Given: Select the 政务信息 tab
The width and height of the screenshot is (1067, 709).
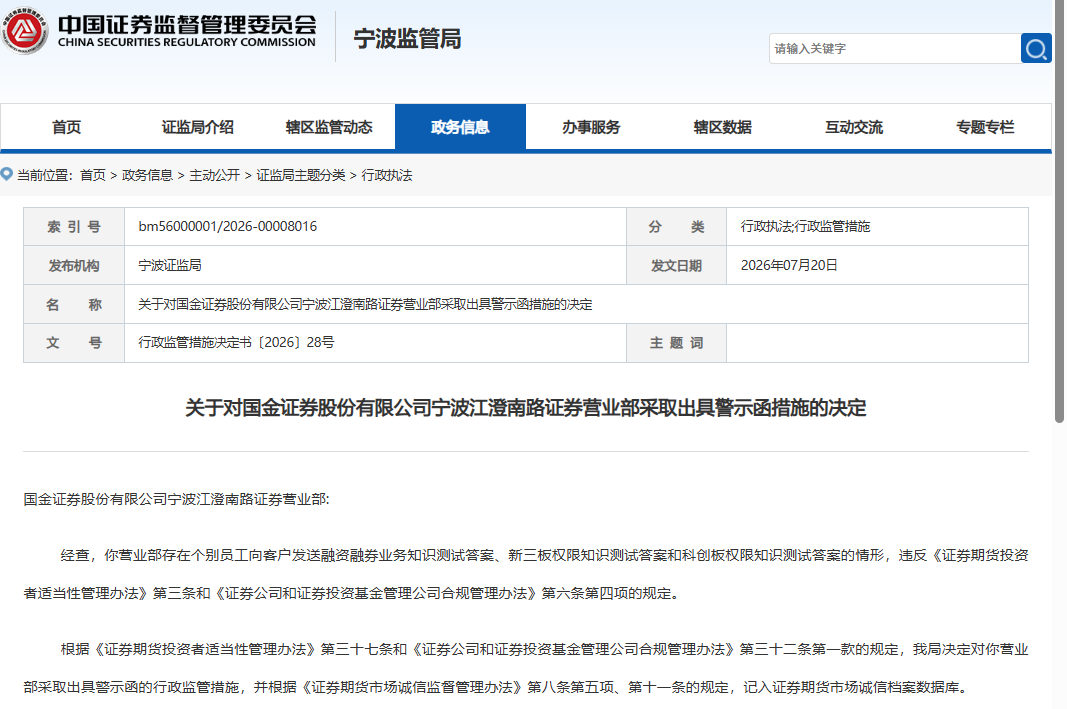Looking at the screenshot, I should (460, 127).
